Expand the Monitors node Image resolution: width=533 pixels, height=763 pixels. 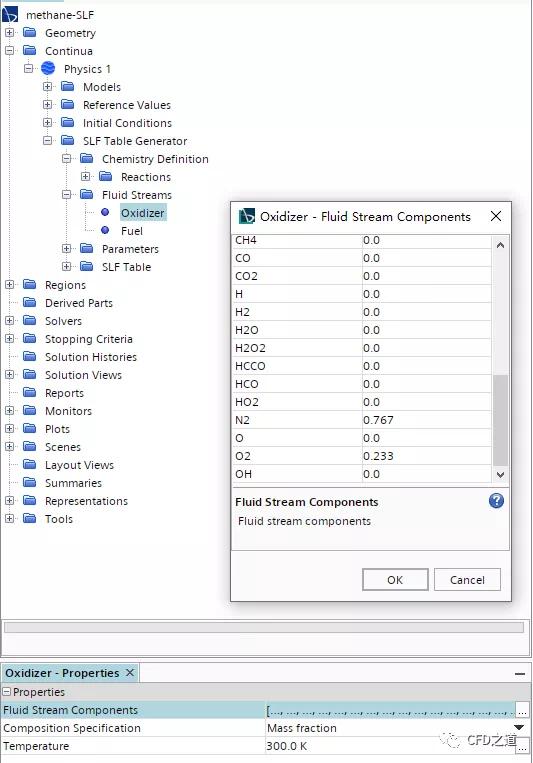[10, 411]
